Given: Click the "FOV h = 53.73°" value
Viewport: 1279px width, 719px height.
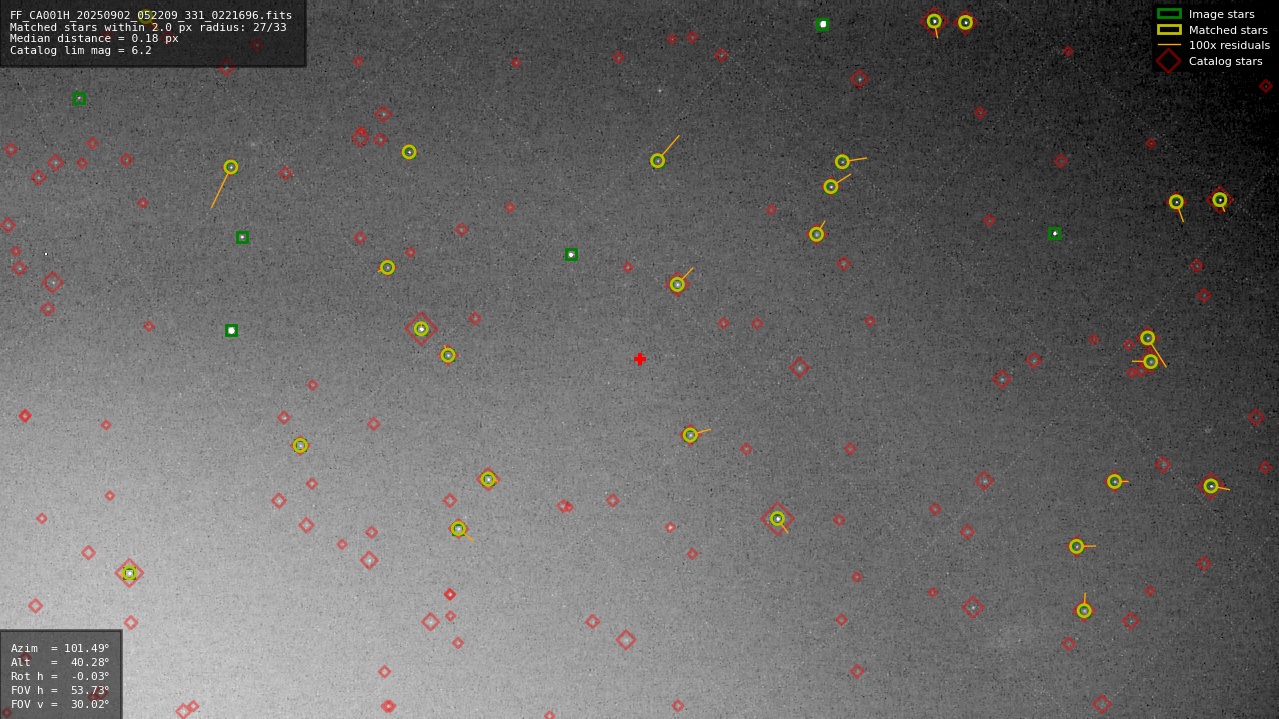Looking at the screenshot, I should pos(60,690).
